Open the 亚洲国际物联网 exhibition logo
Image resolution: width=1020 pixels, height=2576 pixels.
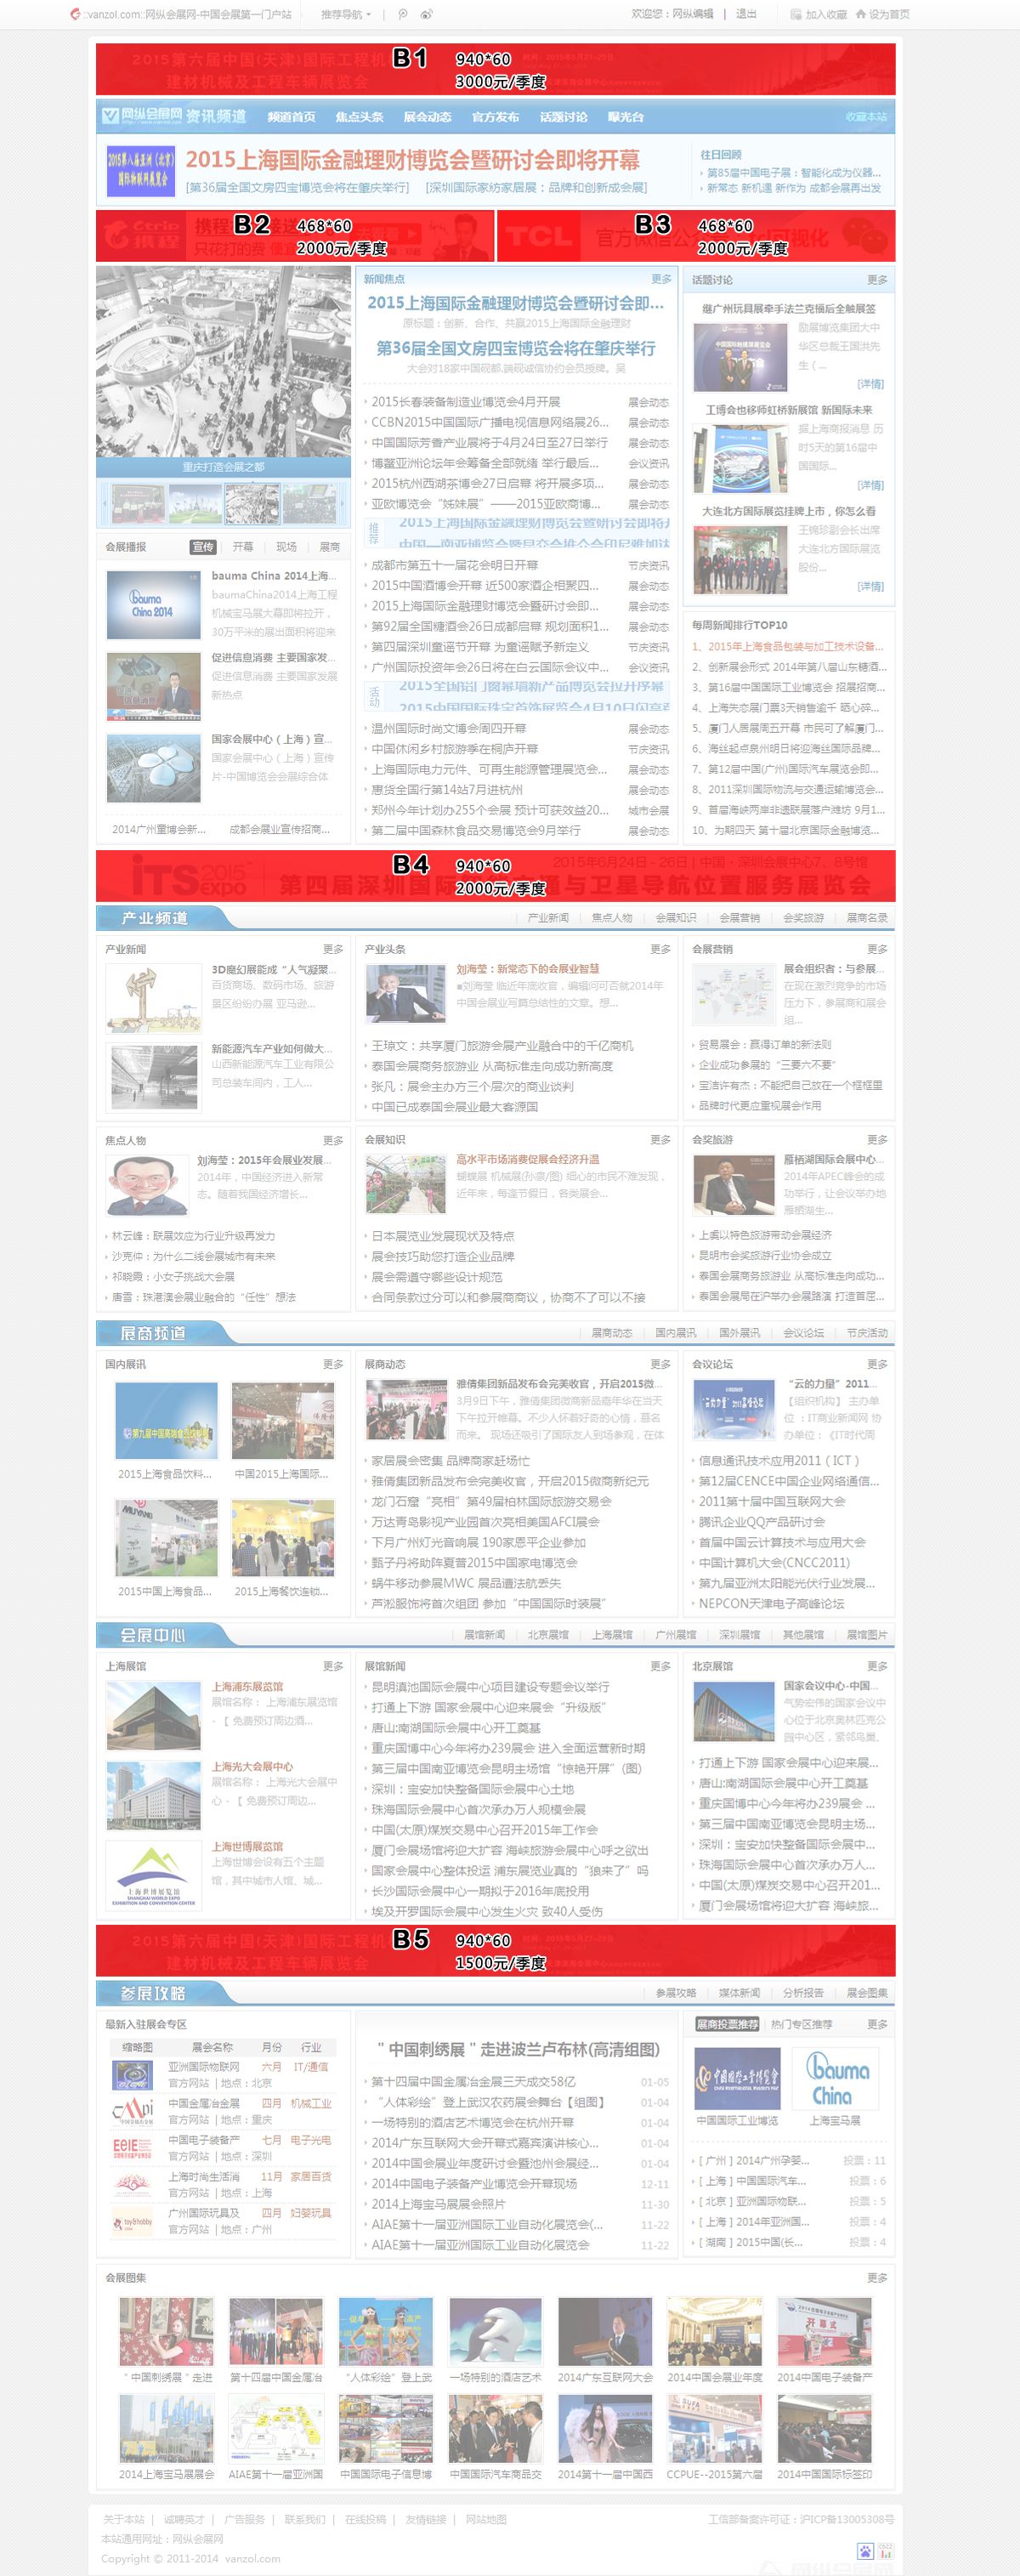tap(133, 2075)
